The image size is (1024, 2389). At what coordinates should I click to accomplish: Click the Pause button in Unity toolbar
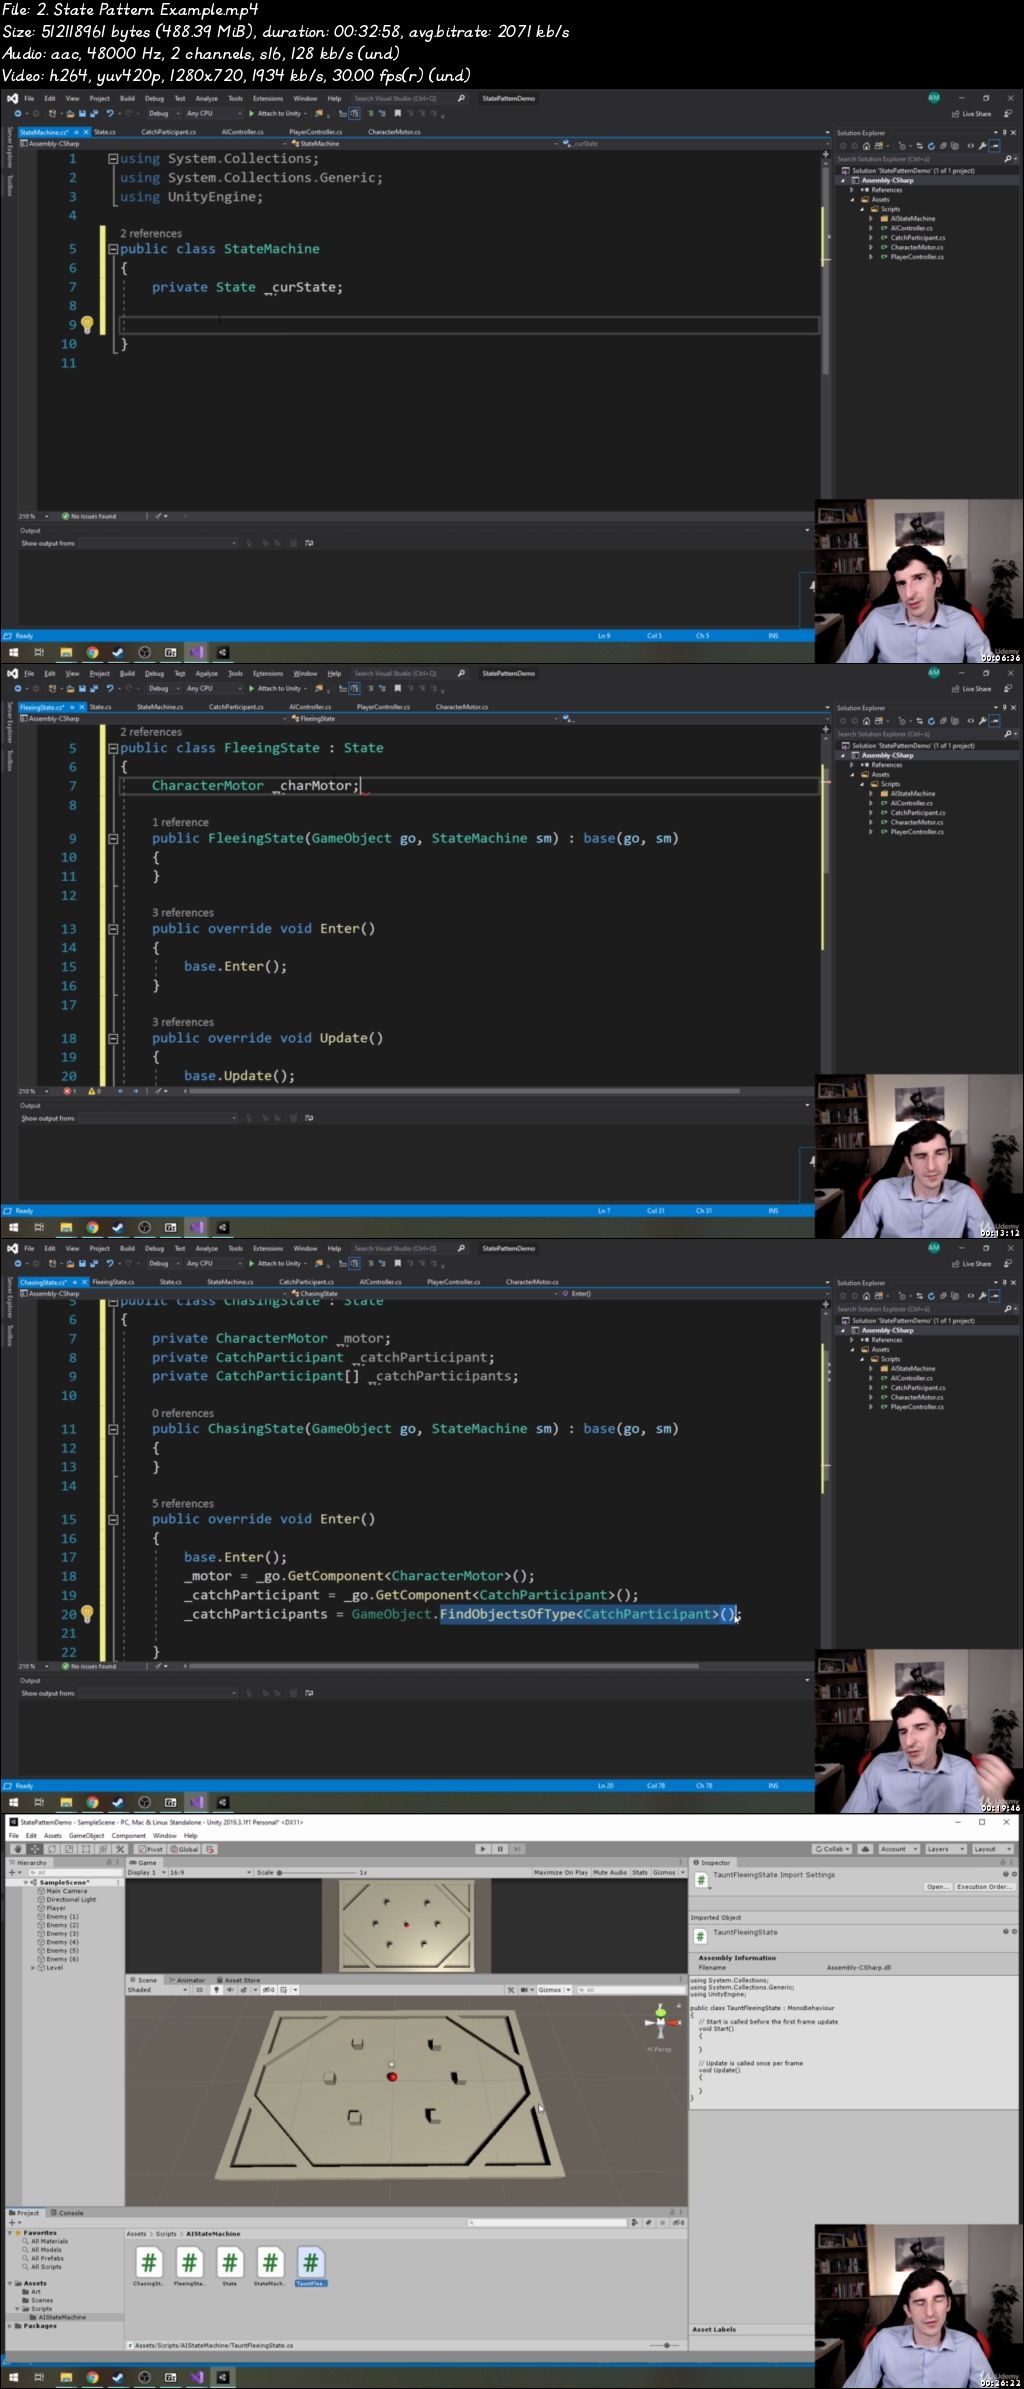point(500,1849)
